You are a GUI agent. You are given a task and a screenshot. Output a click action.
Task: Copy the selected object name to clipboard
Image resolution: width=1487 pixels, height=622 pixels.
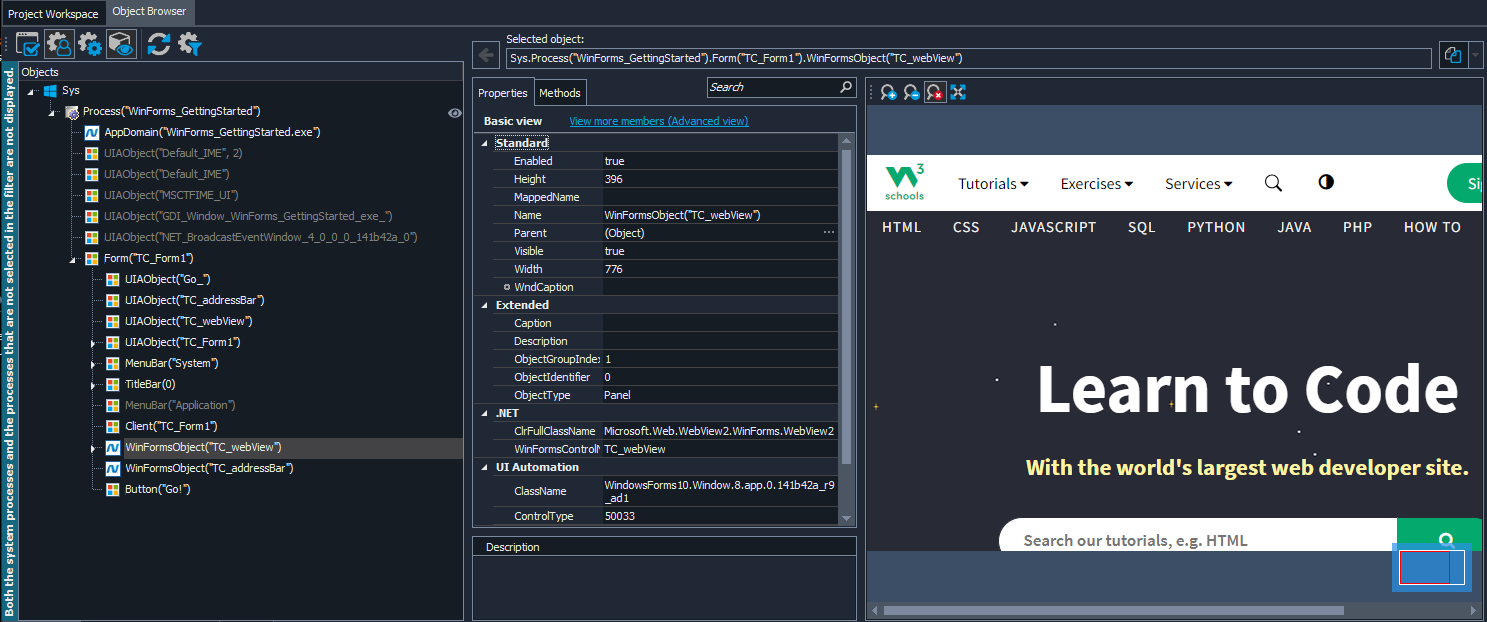(x=1451, y=56)
